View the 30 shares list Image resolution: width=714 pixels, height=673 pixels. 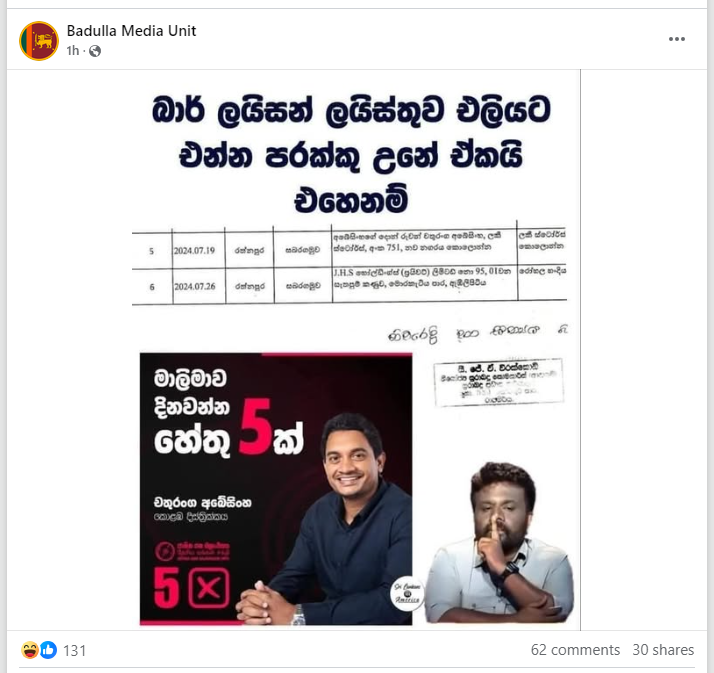pyautogui.click(x=663, y=650)
